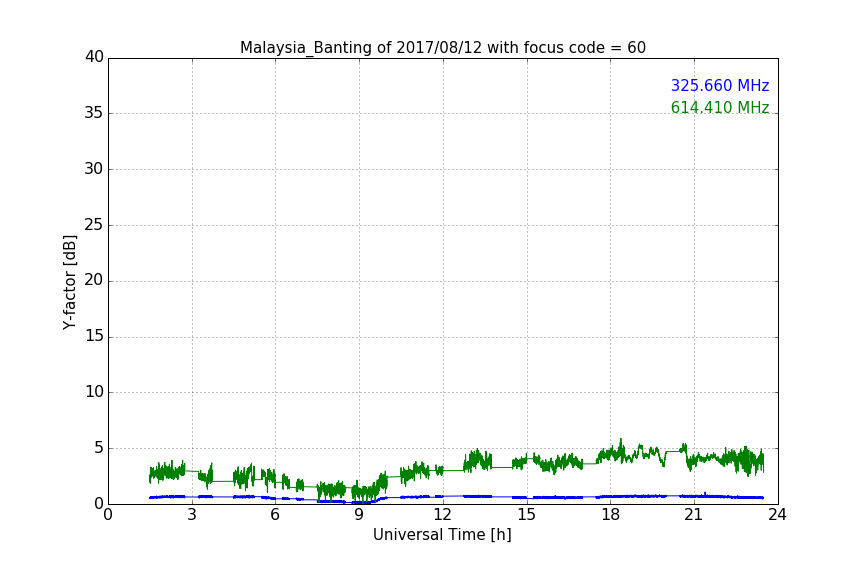
Task: Click the x-axis tick label '9'
Action: [359, 515]
